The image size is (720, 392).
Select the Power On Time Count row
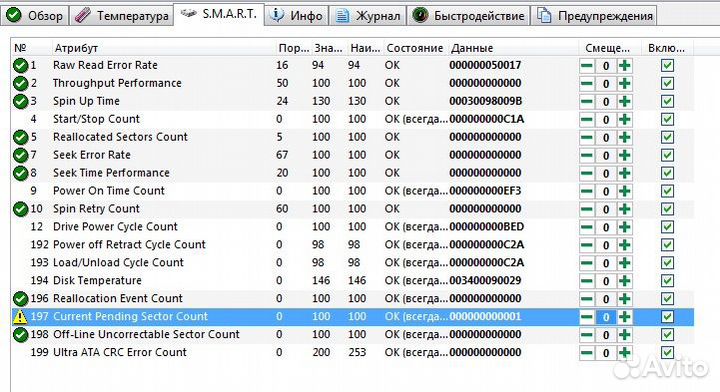(352, 191)
